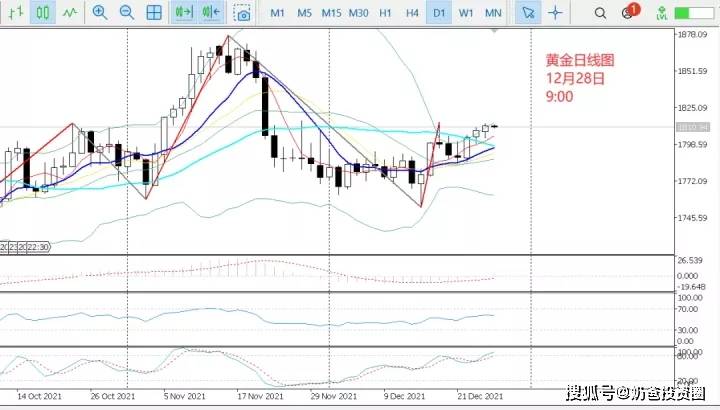720x410 pixels.
Task: Click the red 黄金日线图 chart annotation
Action: (579, 60)
